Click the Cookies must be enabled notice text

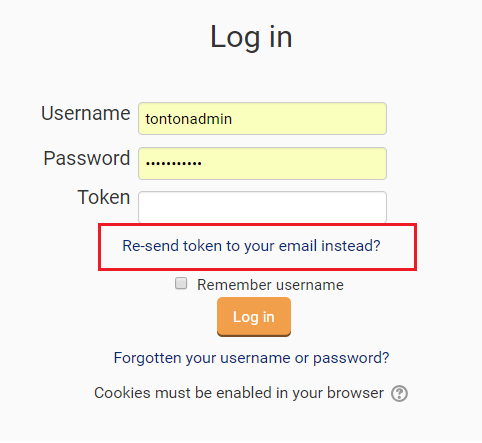[x=239, y=393]
